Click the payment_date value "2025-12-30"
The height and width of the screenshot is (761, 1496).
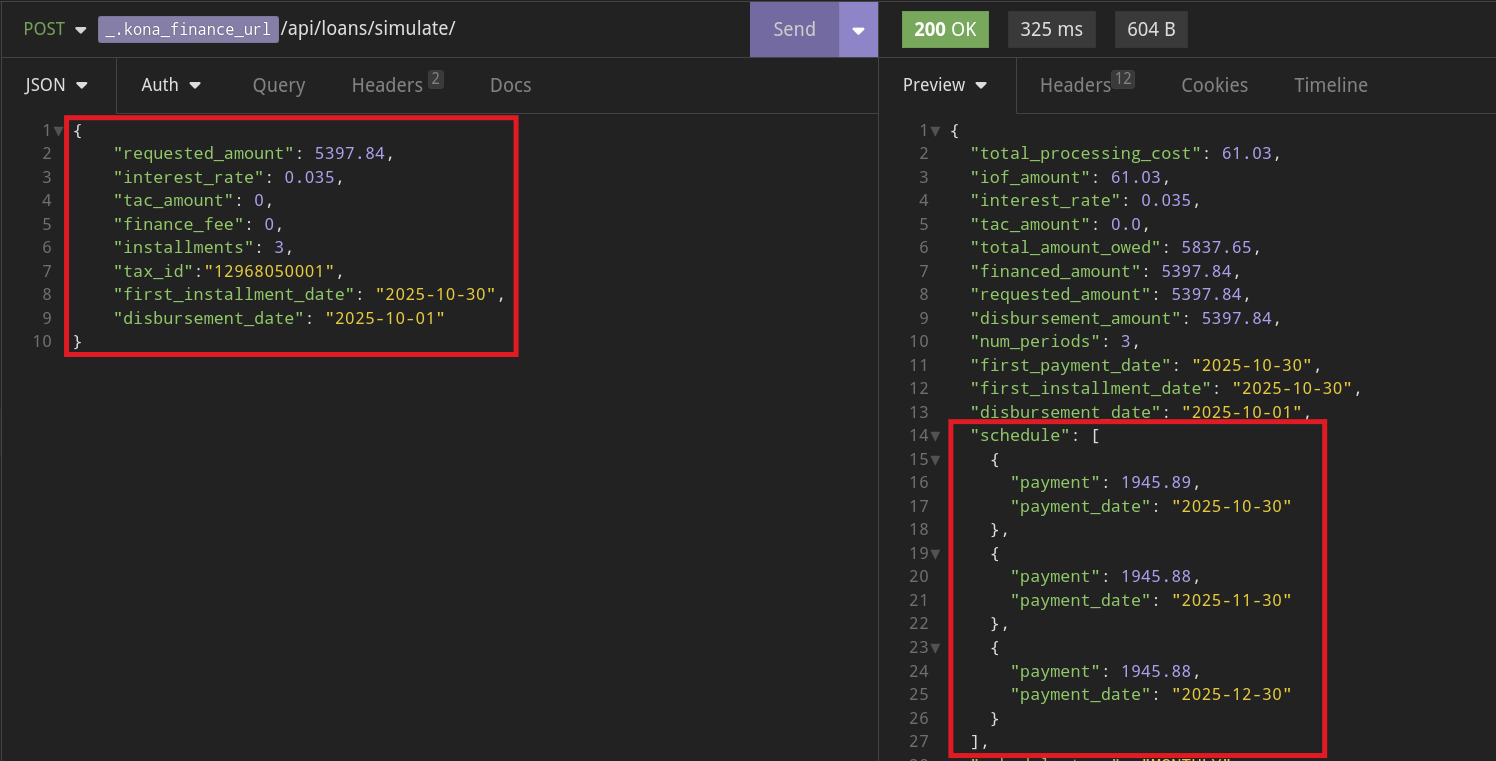pos(1232,694)
